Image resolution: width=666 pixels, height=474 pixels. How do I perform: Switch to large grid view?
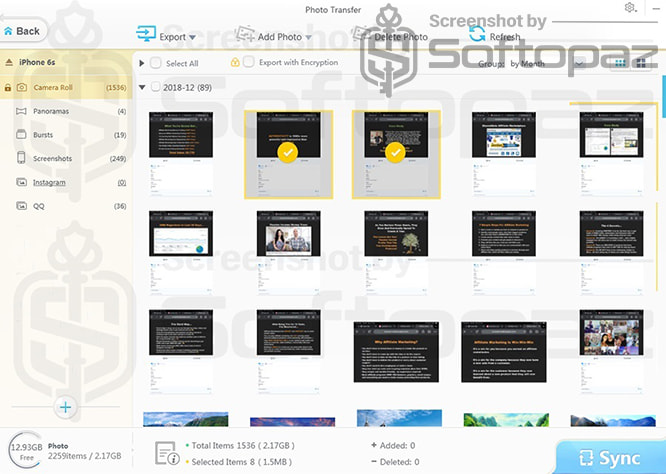(x=641, y=63)
